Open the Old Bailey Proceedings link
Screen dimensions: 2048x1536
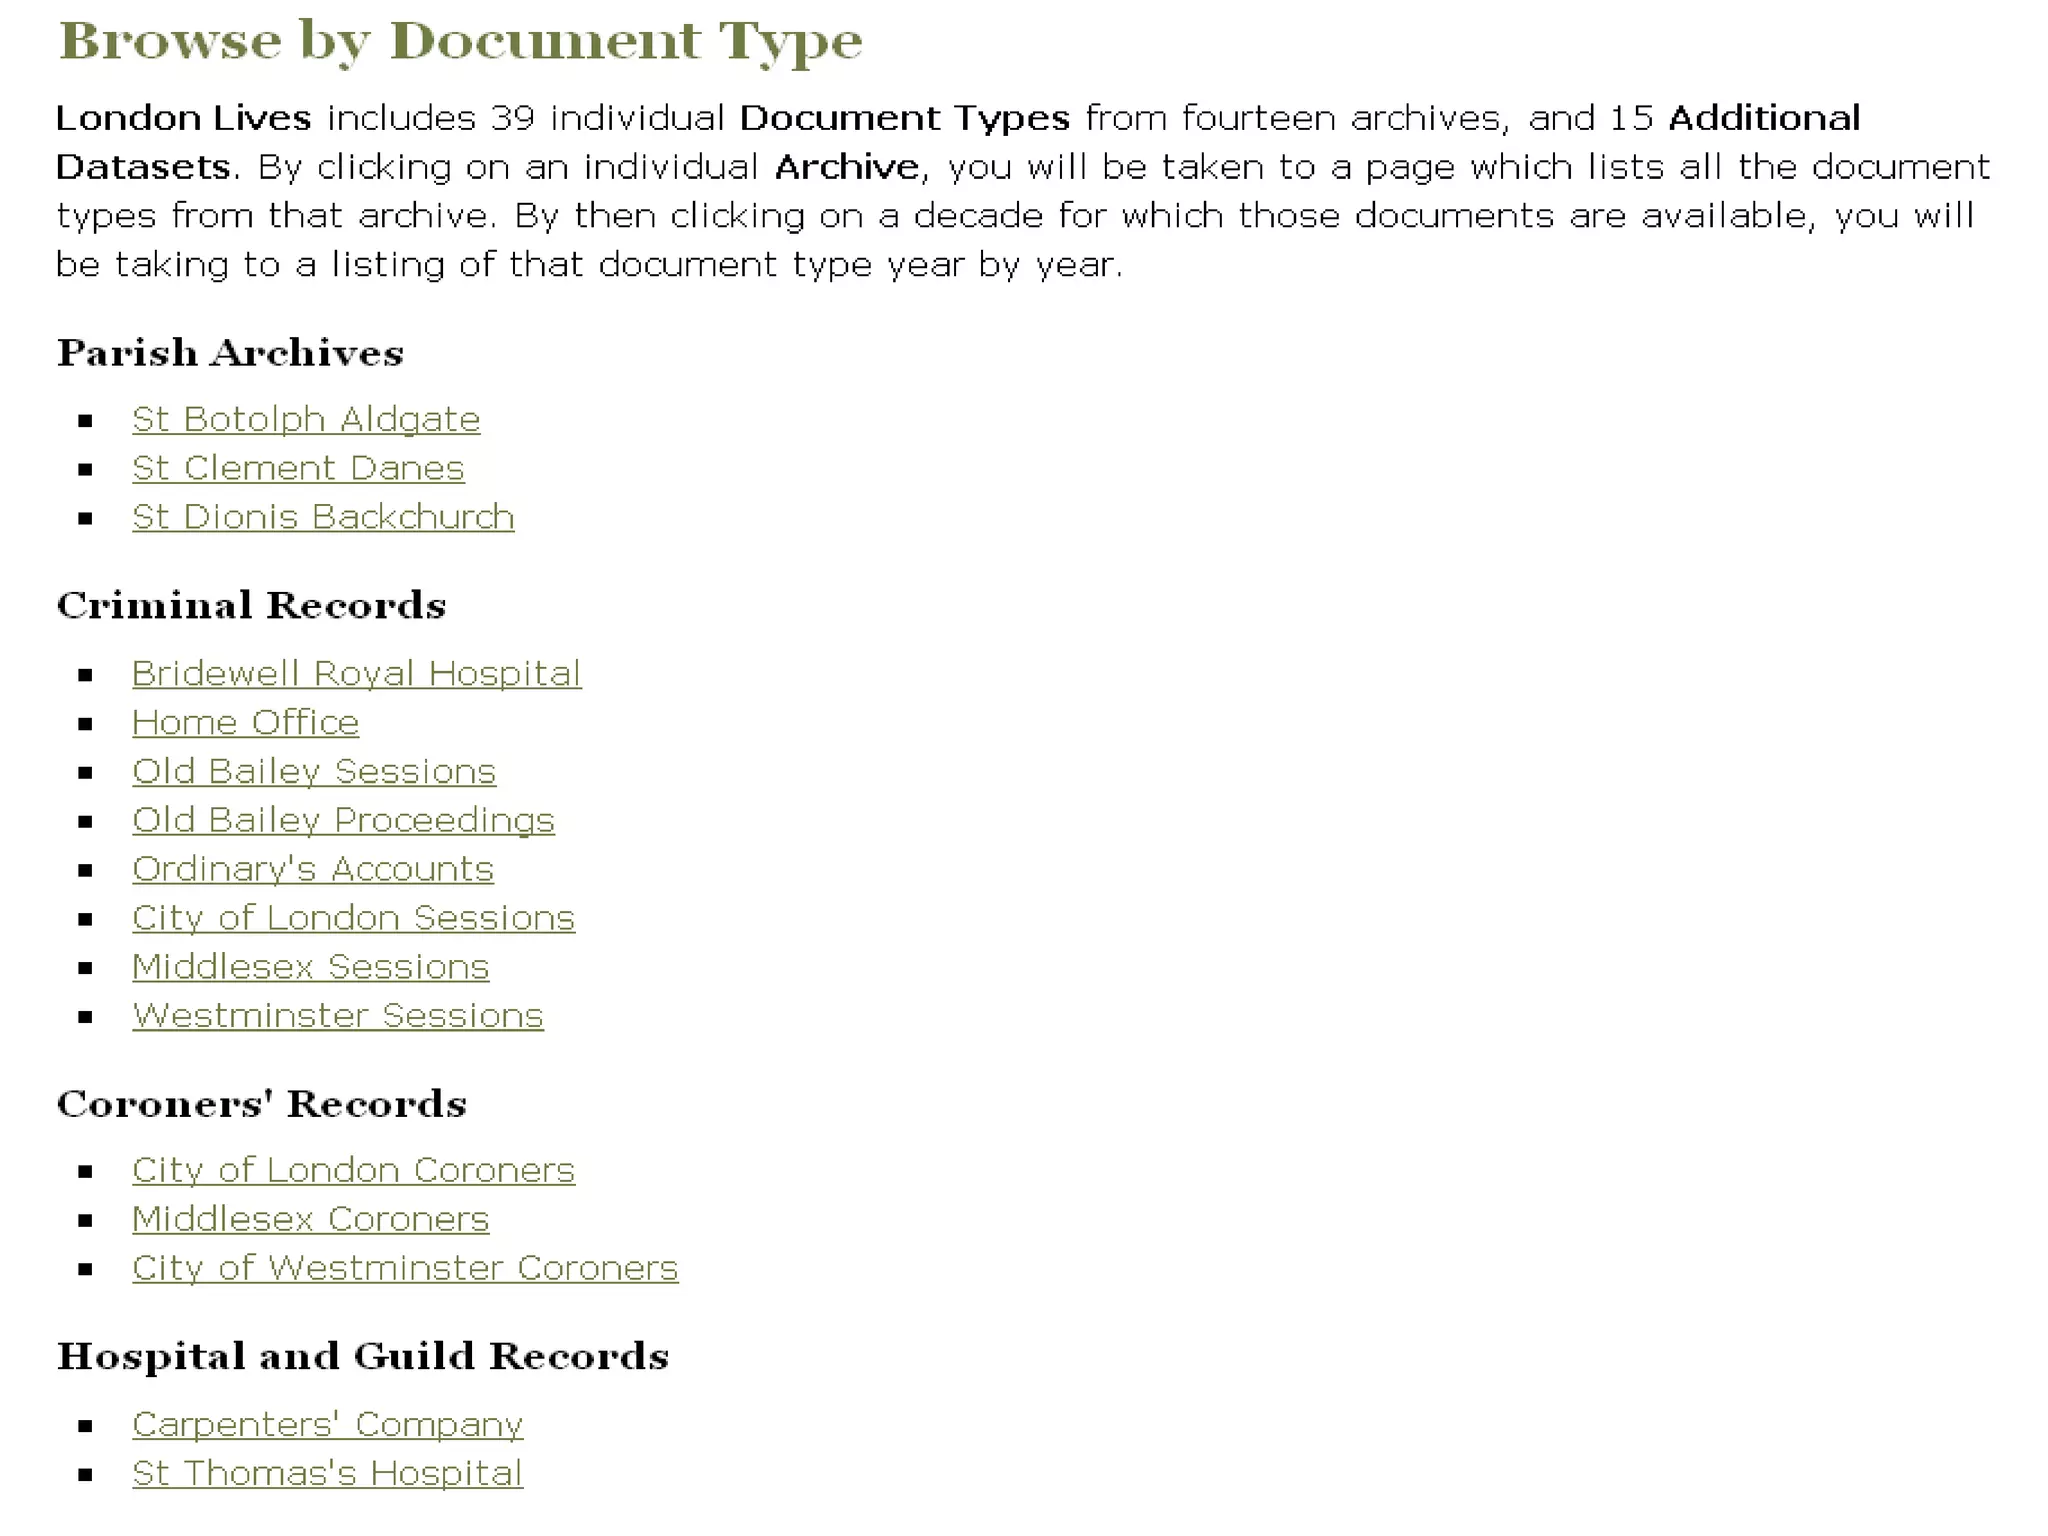click(343, 820)
